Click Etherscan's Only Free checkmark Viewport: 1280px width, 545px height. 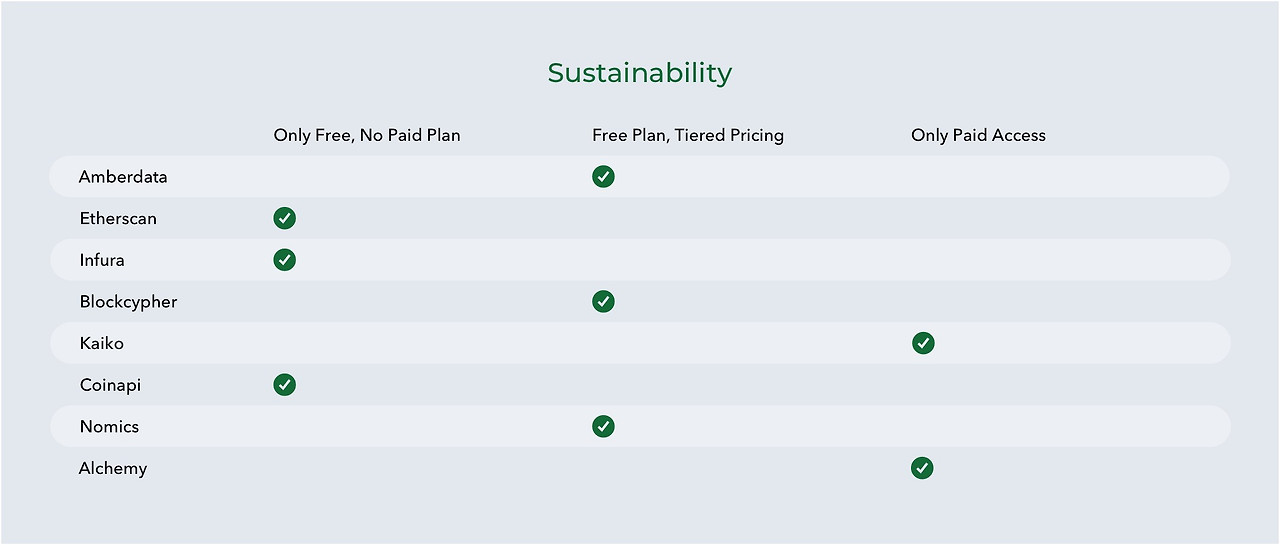[285, 218]
